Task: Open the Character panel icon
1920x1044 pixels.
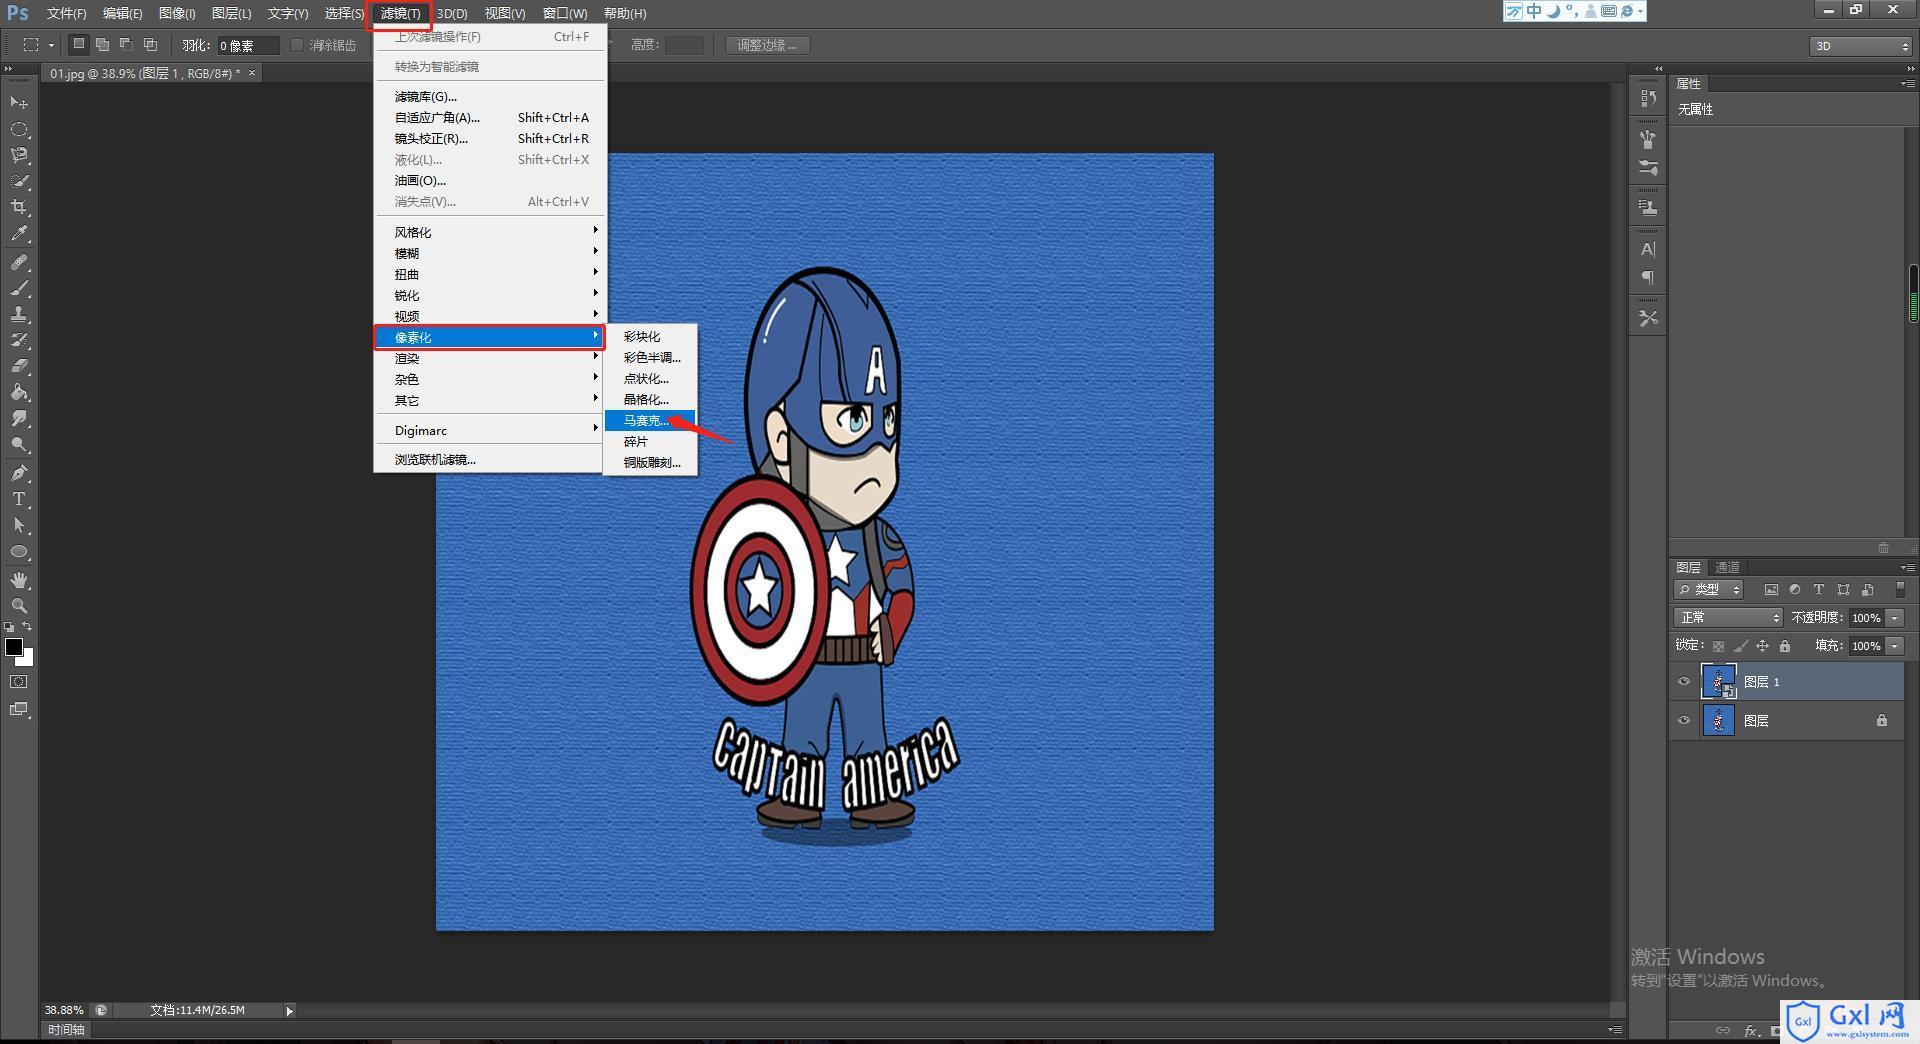Action: [1648, 249]
